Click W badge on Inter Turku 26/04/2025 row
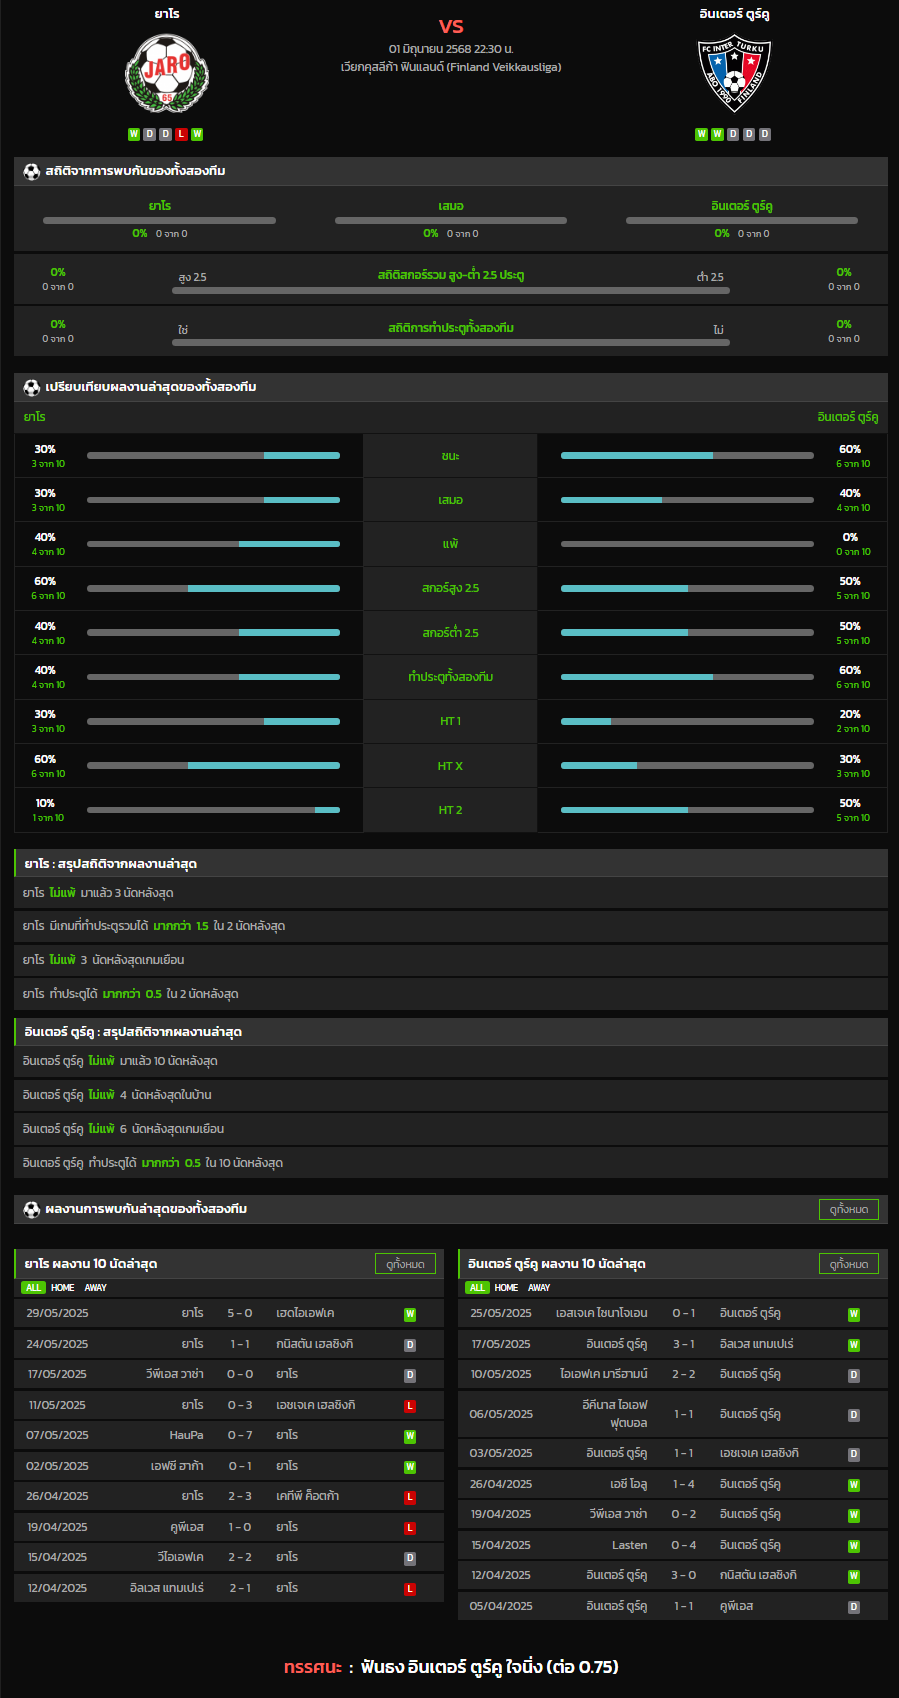Screen dimensions: 899x1698 click(854, 1485)
